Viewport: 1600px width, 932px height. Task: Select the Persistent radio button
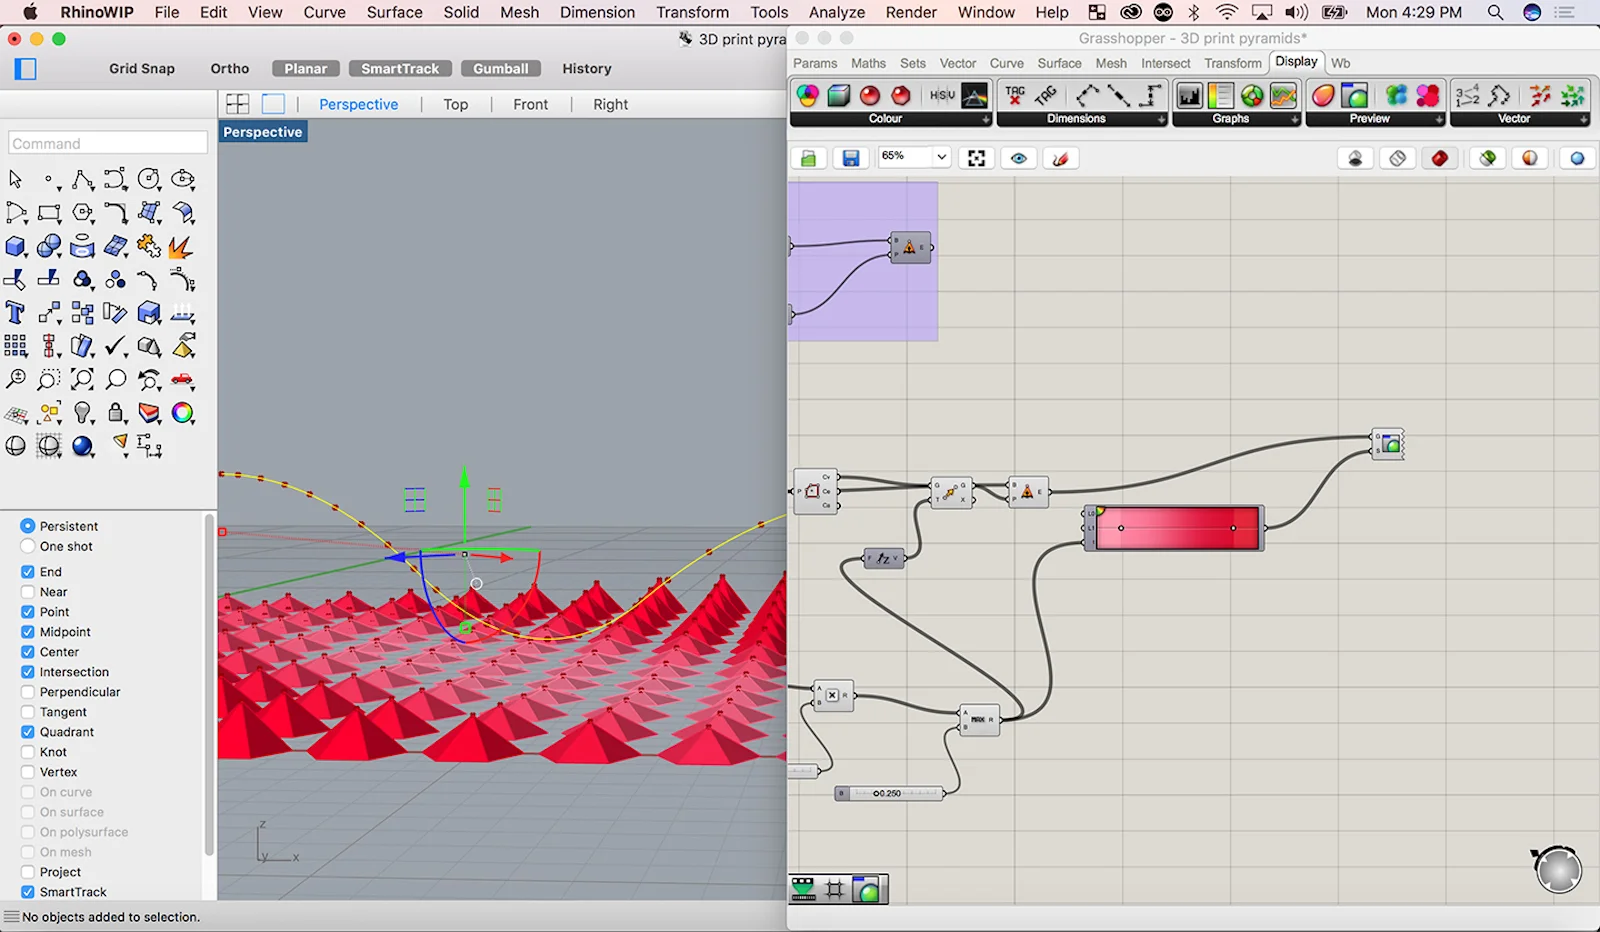(x=28, y=526)
